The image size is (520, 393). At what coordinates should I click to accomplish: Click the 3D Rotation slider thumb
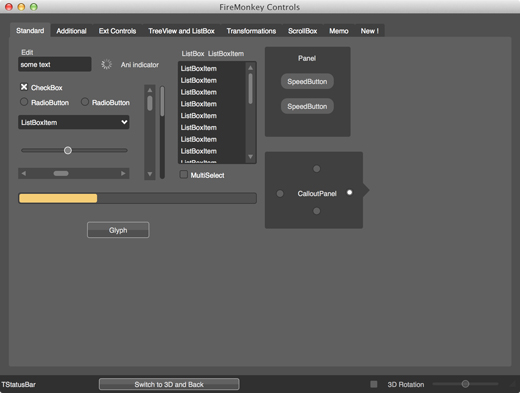click(x=465, y=384)
